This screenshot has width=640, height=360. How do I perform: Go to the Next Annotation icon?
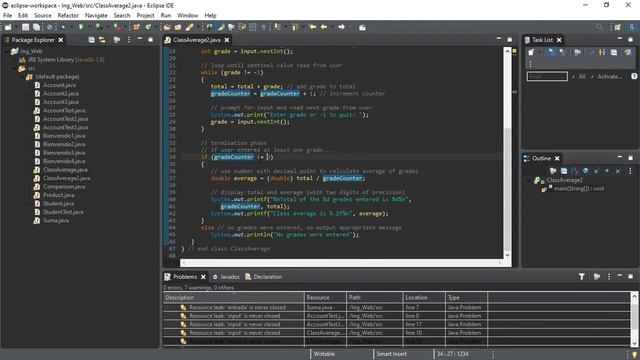tap(276, 27)
